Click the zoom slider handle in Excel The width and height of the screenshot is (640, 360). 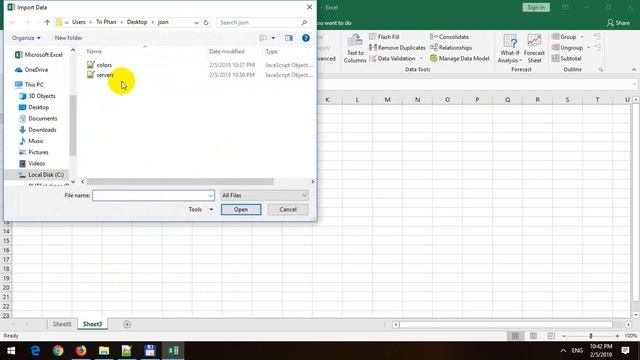pos(591,336)
